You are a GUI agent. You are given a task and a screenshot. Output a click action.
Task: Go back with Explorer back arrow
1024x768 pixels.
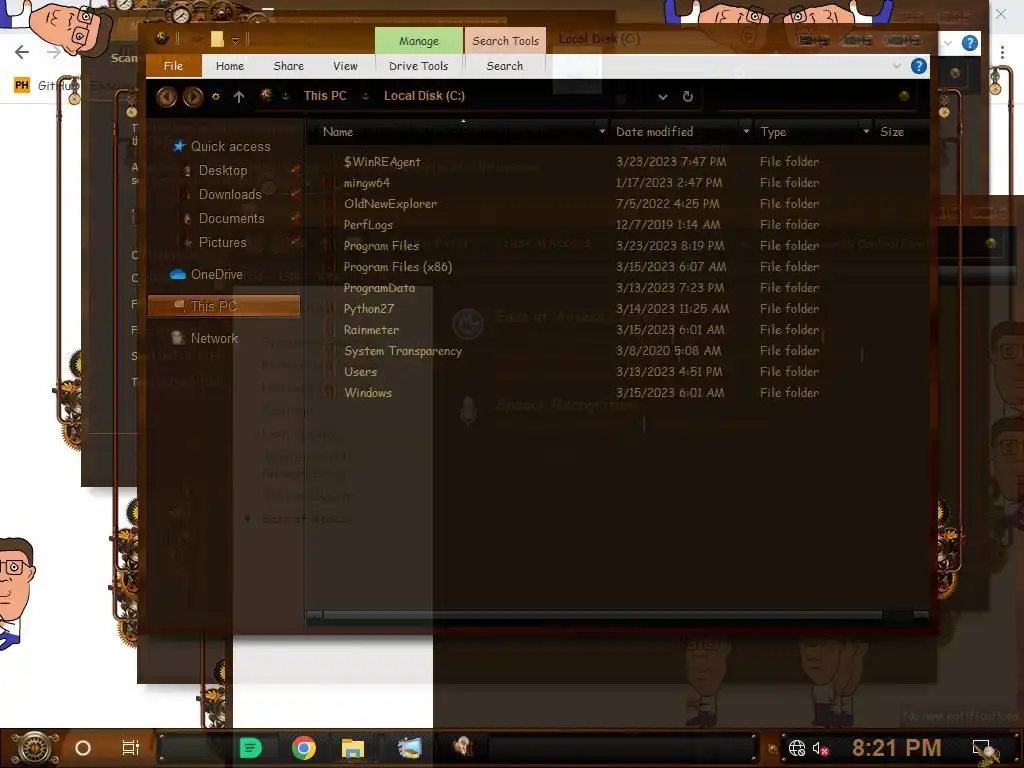tap(167, 97)
